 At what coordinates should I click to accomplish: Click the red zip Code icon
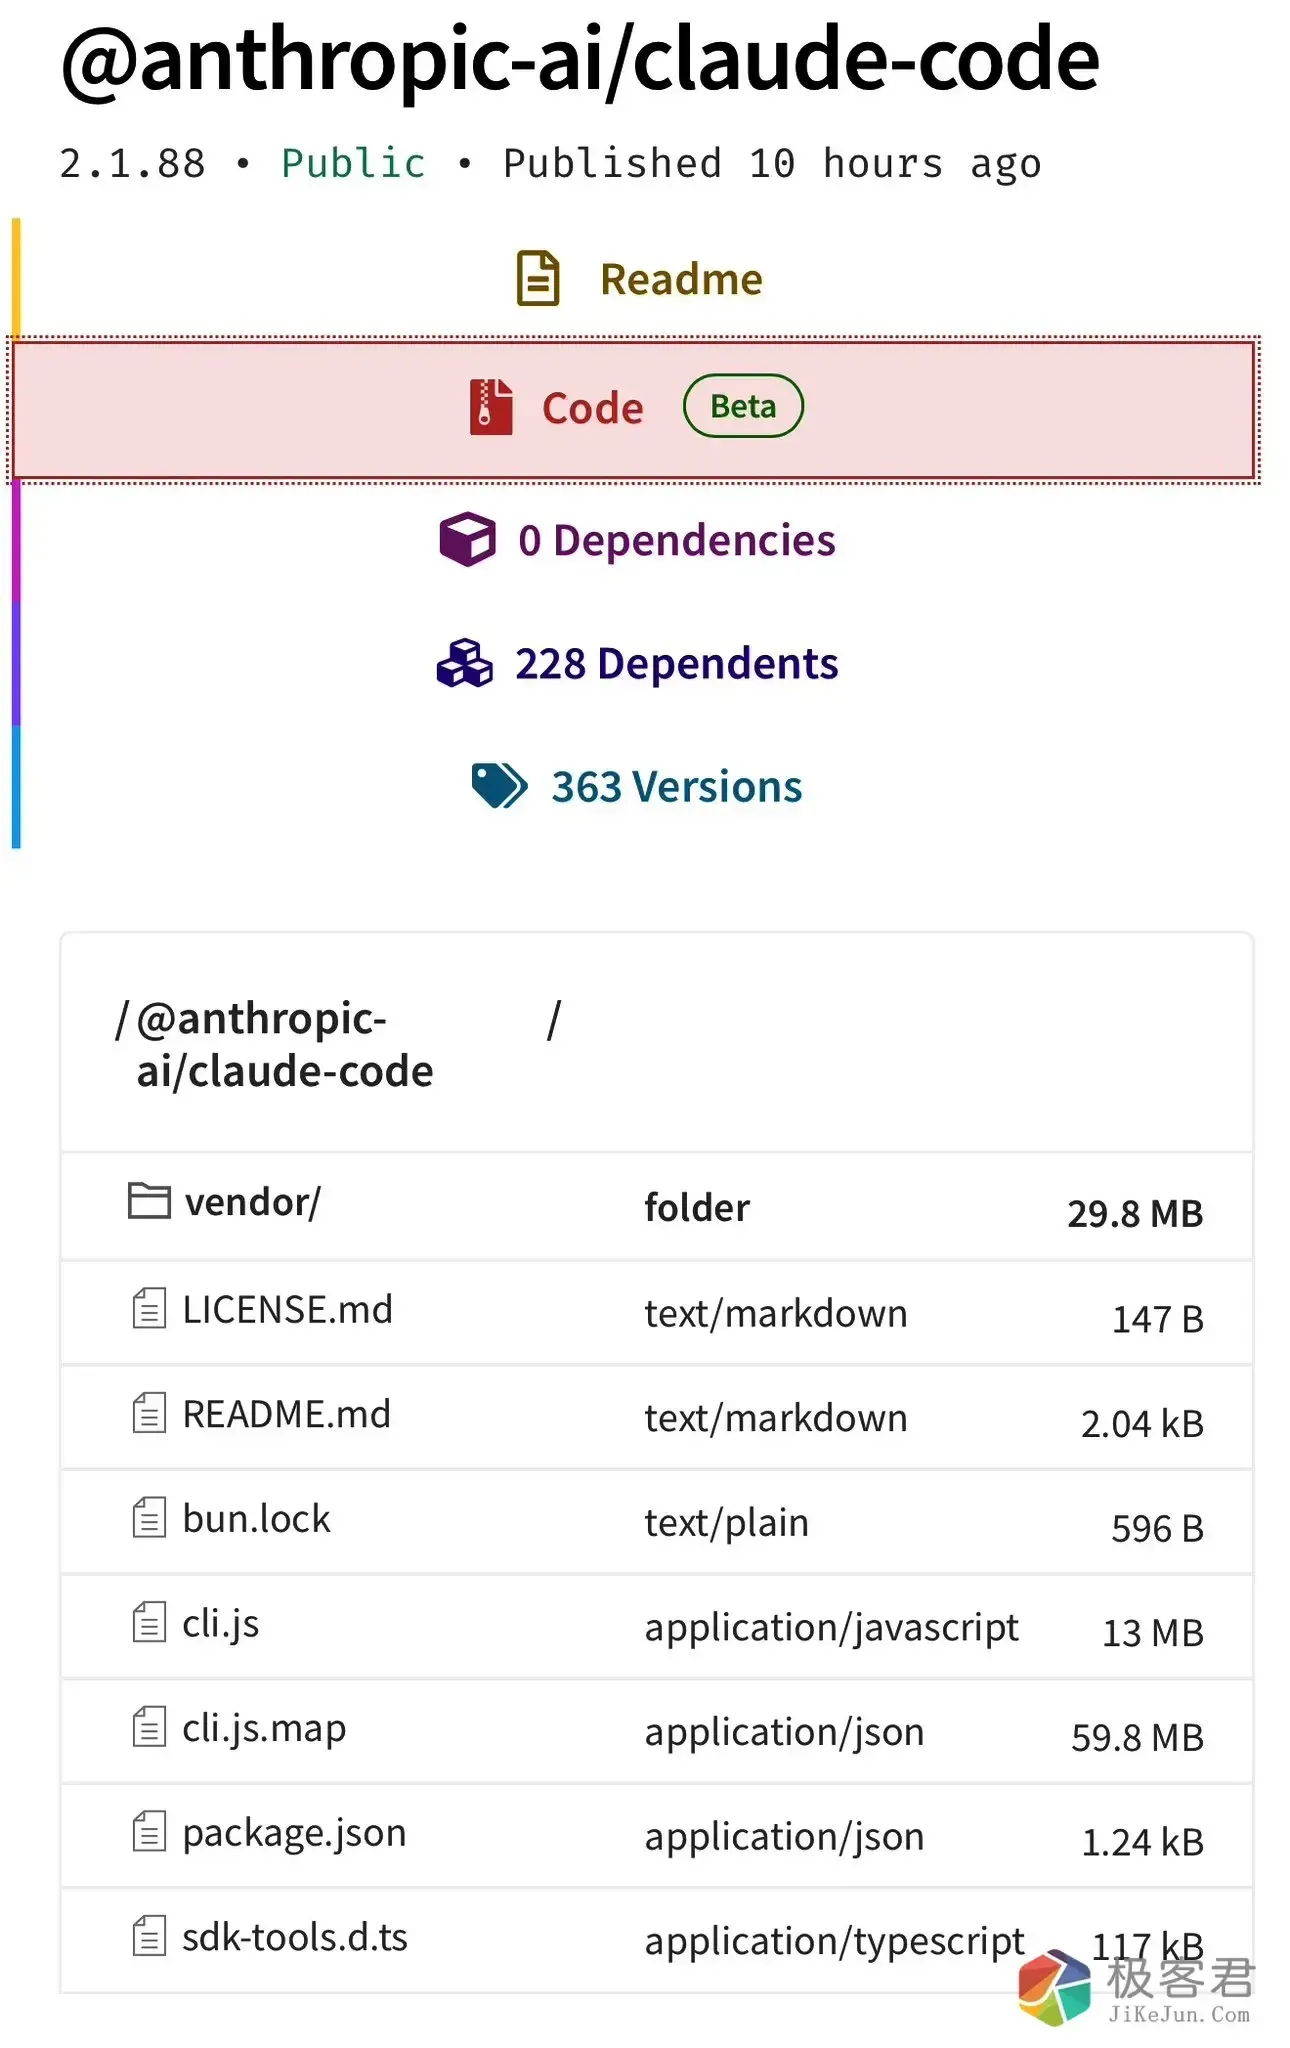coord(491,408)
